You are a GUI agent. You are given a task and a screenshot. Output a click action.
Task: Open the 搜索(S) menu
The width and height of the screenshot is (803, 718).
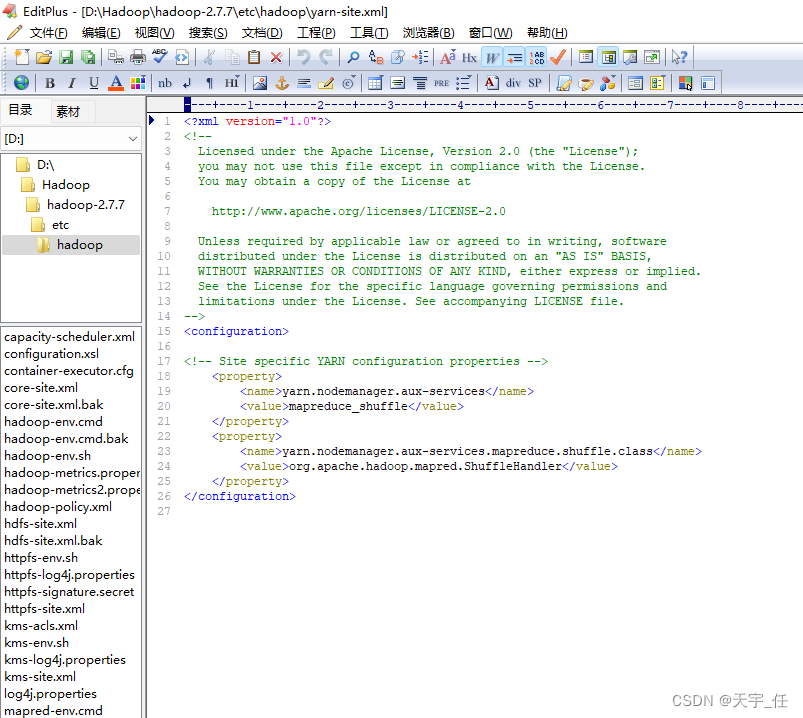point(208,33)
